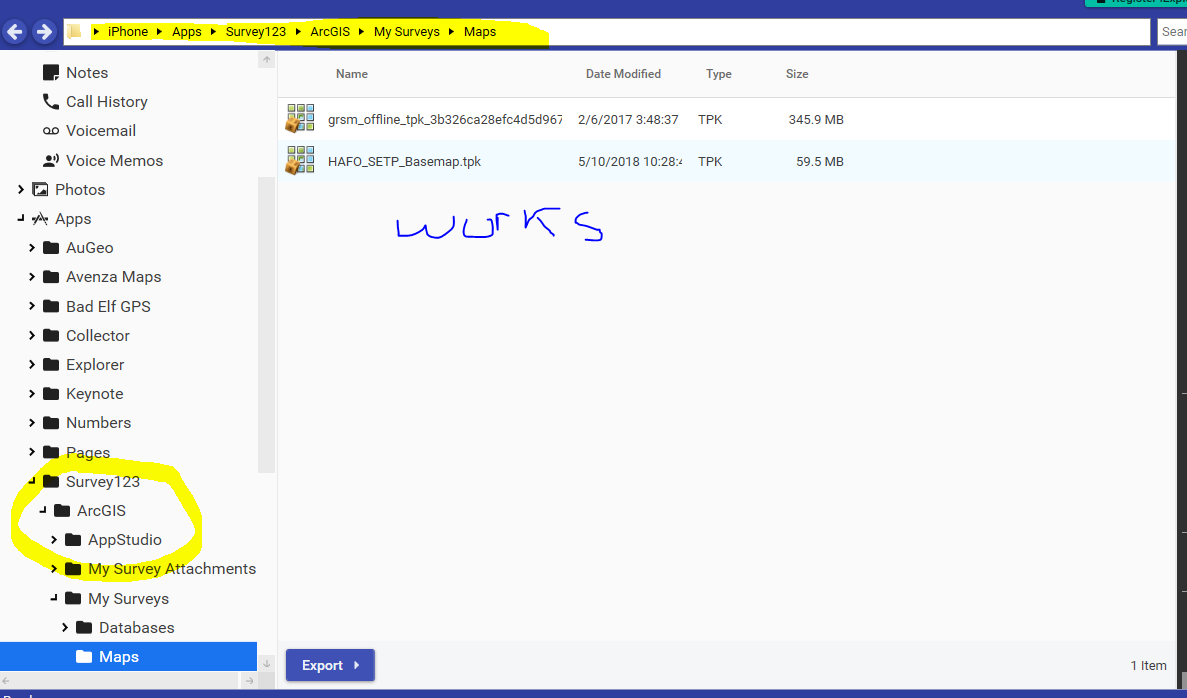Click the sidebar scroll-up arrow
Image resolution: width=1187 pixels, height=698 pixels.
pyautogui.click(x=266, y=59)
